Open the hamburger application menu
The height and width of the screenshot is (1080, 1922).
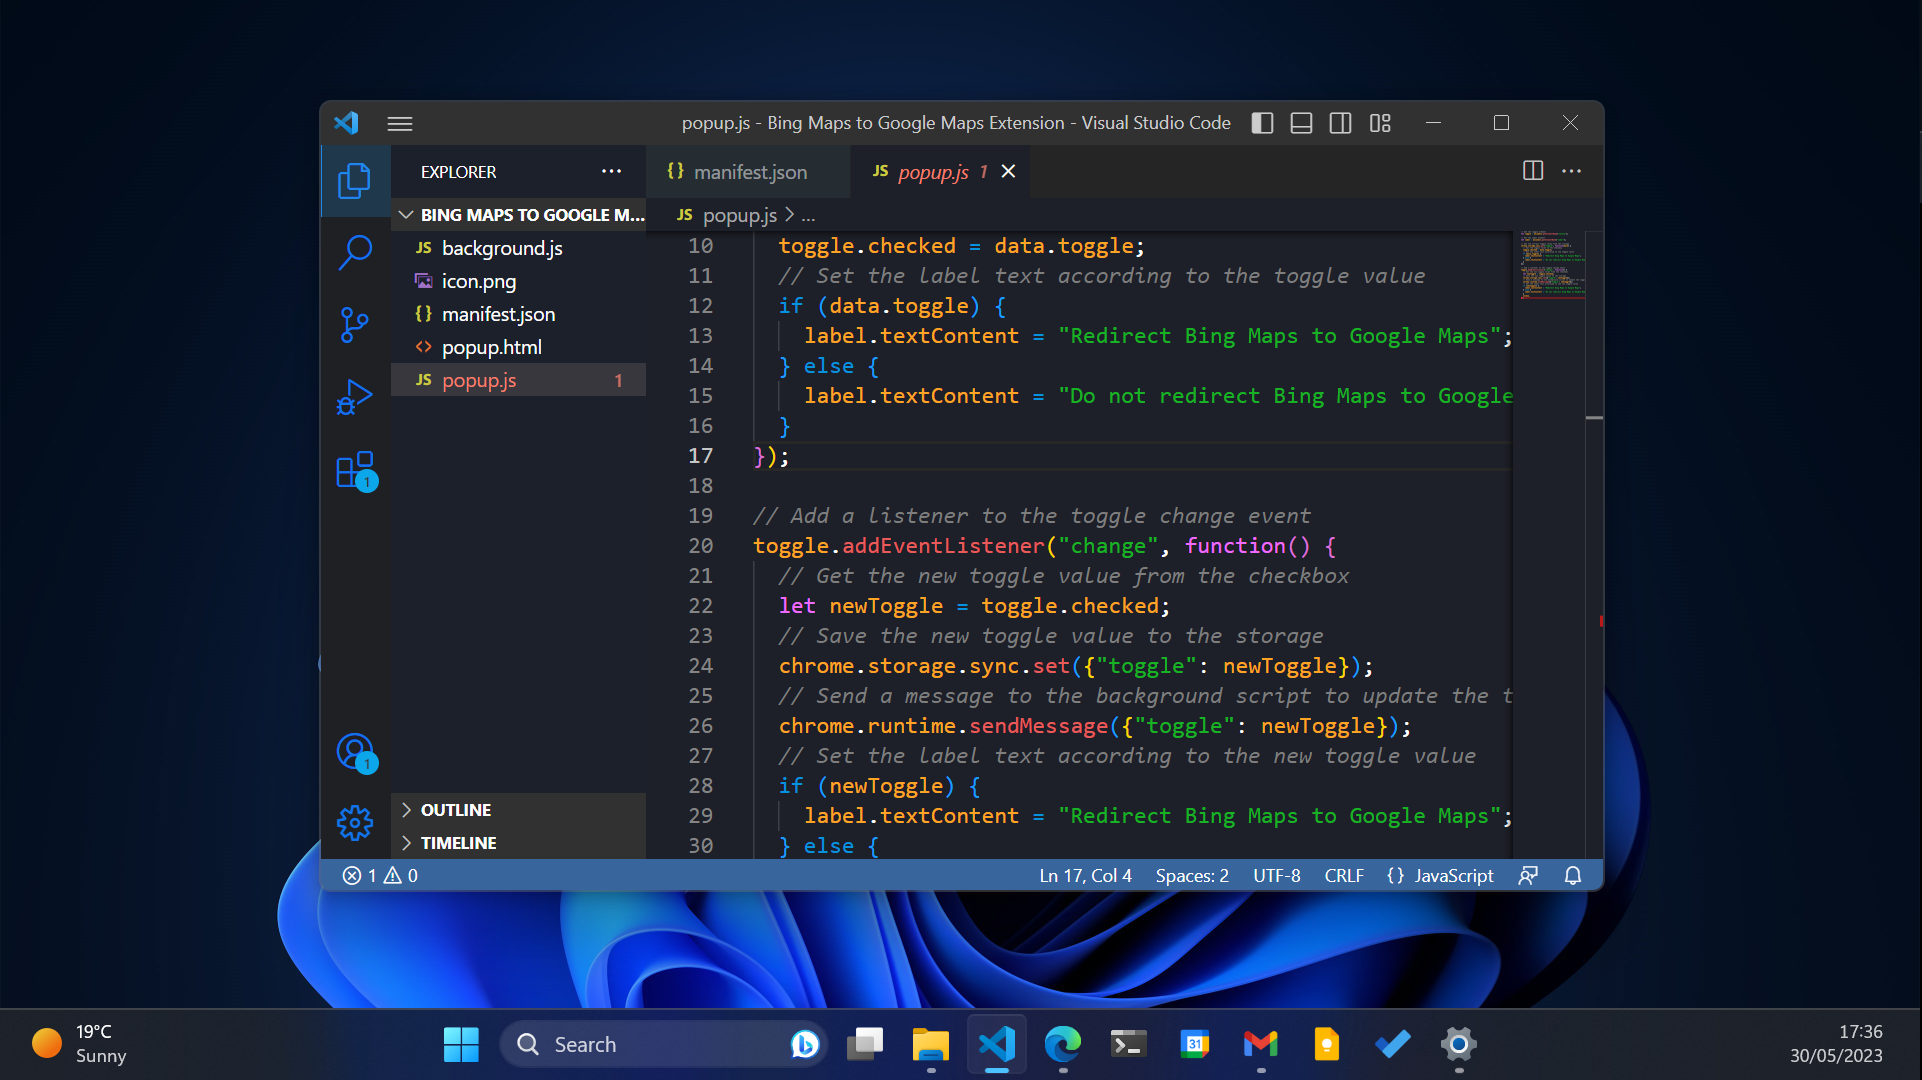tap(400, 123)
